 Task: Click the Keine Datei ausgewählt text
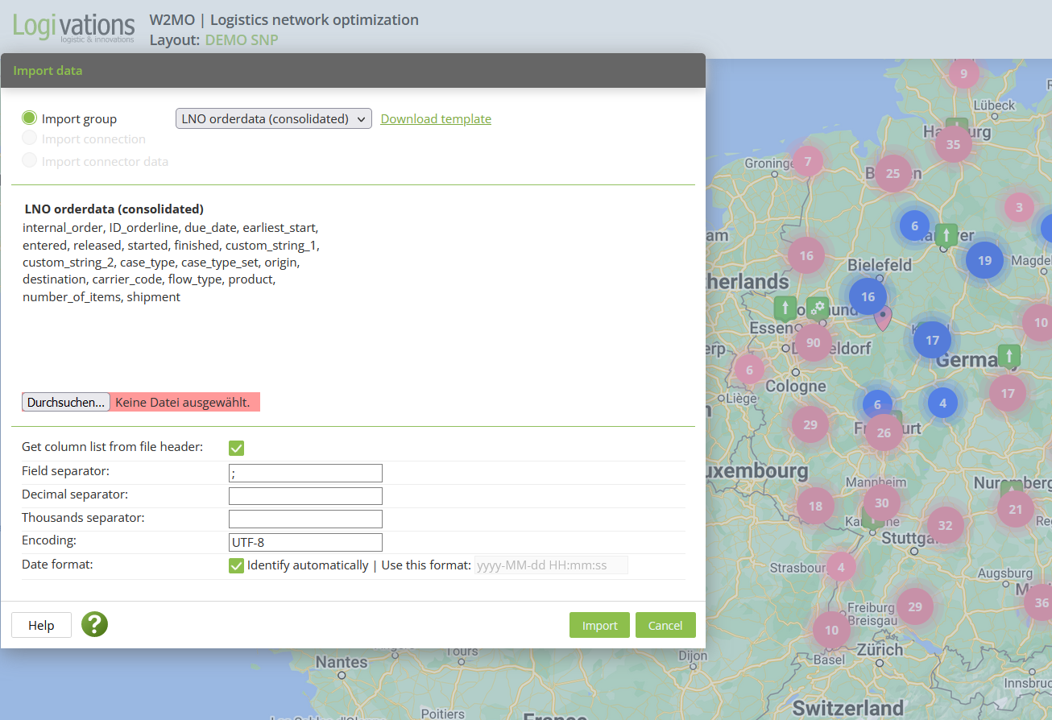[182, 402]
